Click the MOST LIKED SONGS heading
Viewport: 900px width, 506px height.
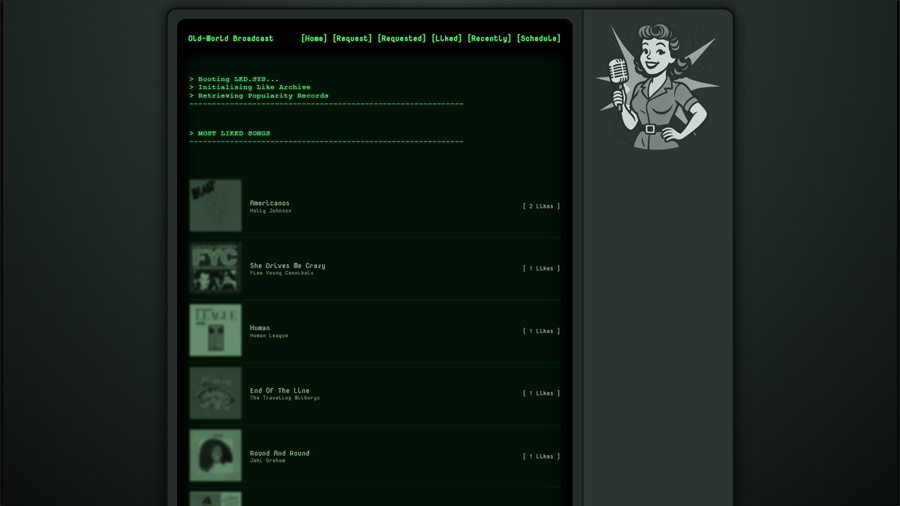(230, 133)
